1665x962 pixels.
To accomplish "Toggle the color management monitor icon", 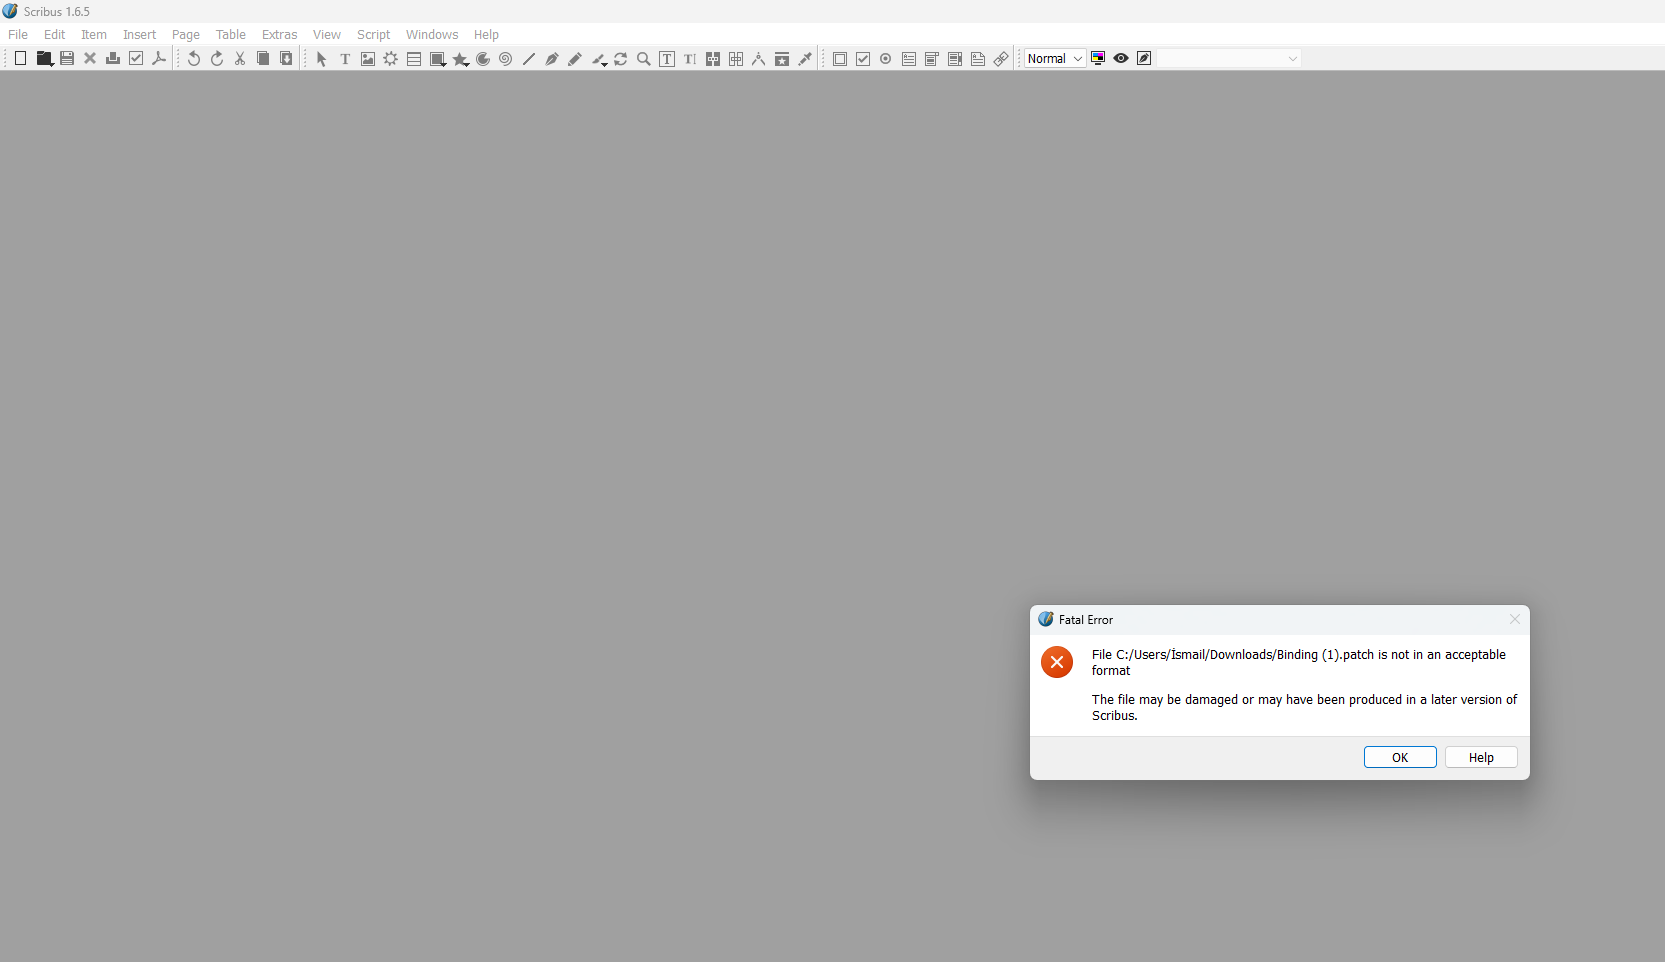I will click(x=1098, y=59).
